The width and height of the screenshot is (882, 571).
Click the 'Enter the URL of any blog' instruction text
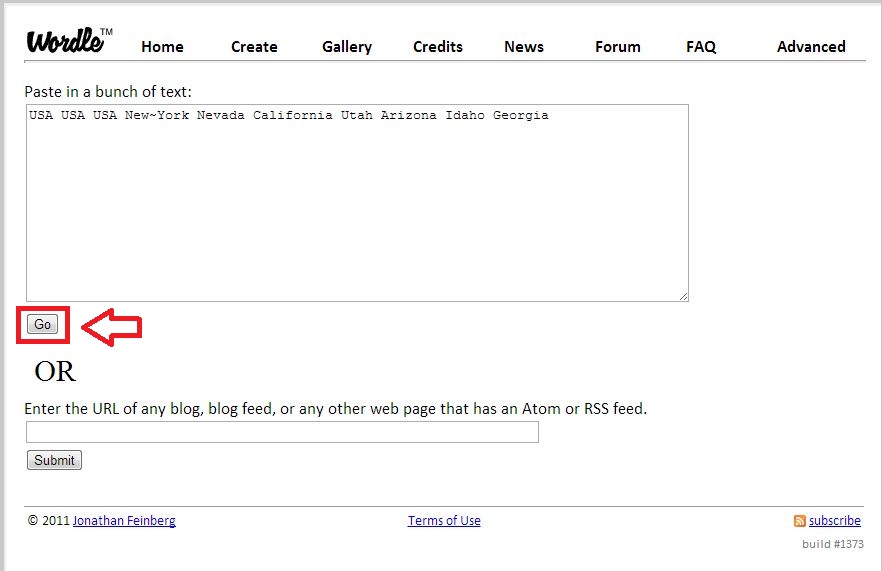pyautogui.click(x=335, y=408)
